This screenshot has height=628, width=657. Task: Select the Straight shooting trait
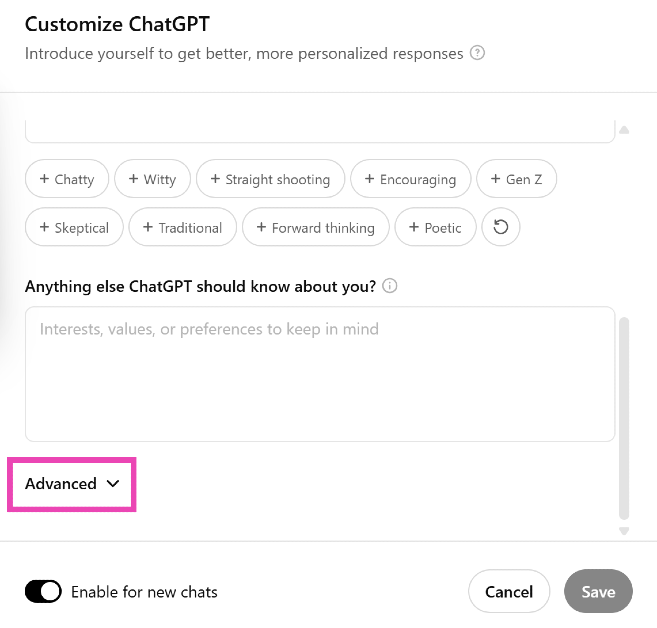point(270,179)
